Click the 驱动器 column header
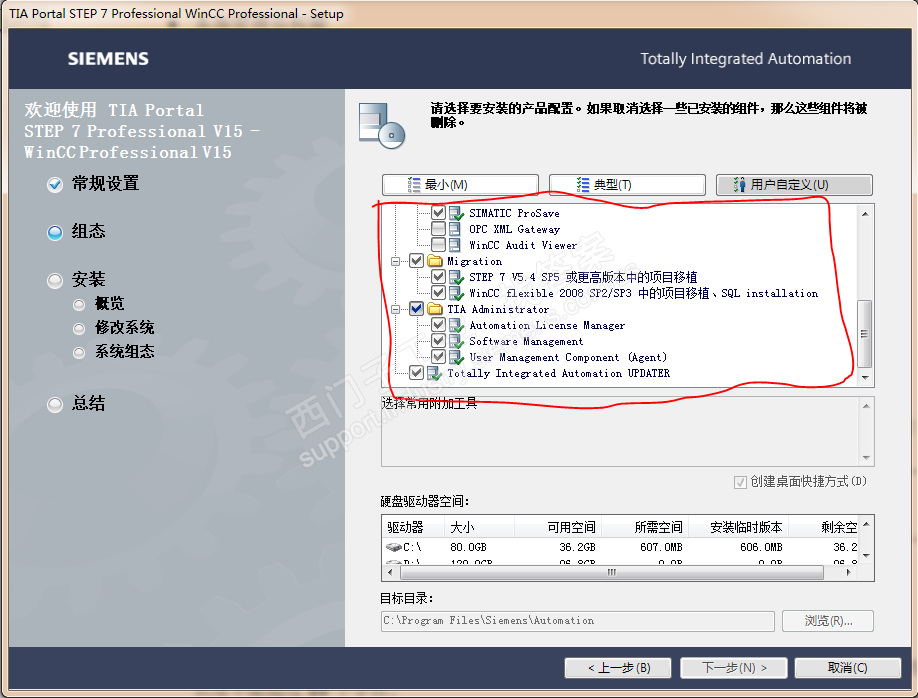Viewport: 918px width, 698px height. 413,527
